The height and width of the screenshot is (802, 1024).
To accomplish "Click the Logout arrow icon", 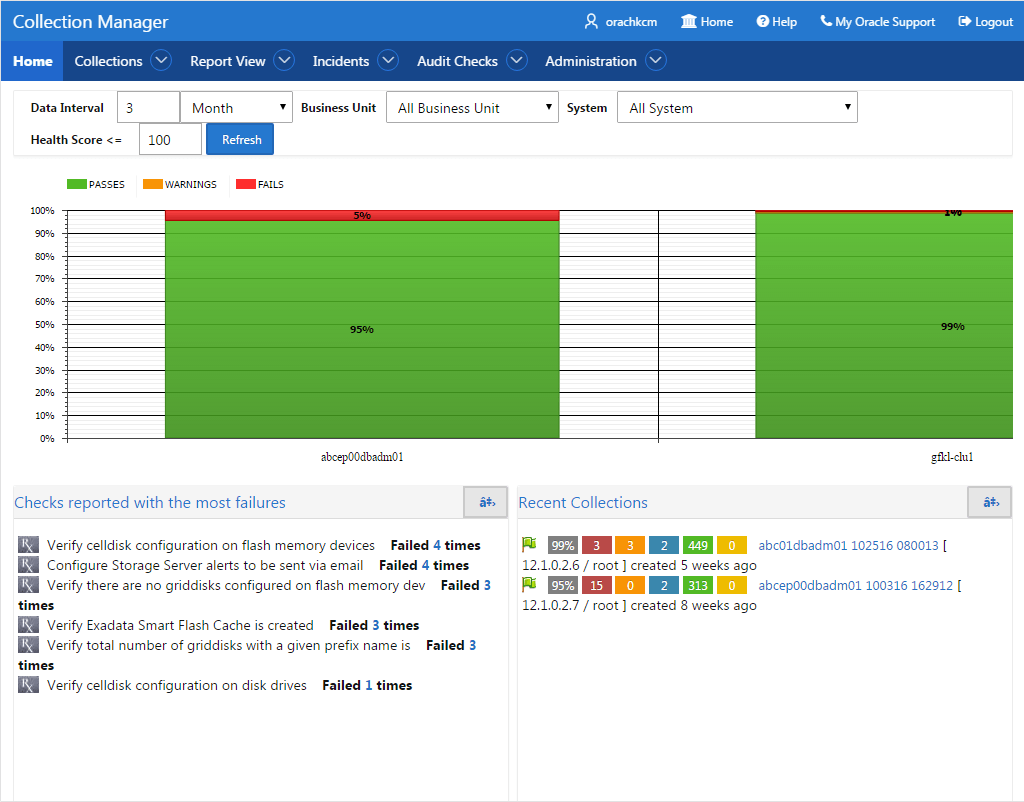I will (965, 22).
